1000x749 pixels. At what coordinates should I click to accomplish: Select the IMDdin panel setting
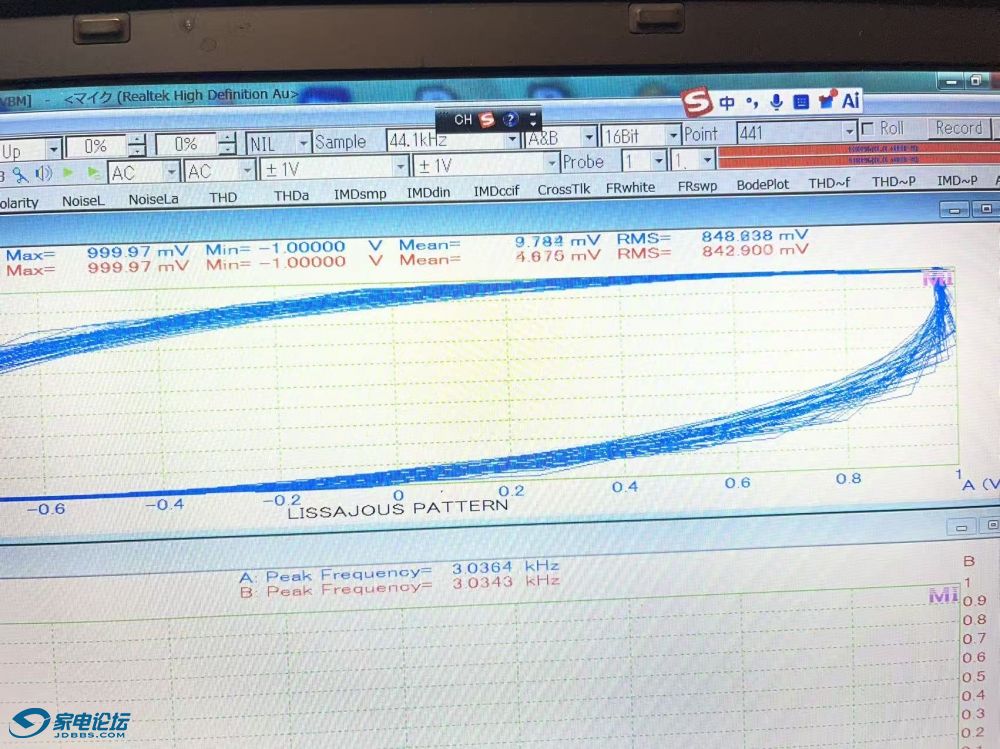pos(429,192)
